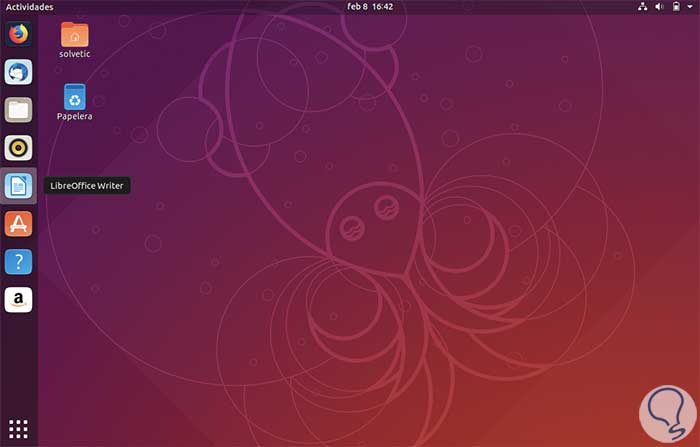Show applications grid
The width and height of the screenshot is (700, 447).
click(x=18, y=429)
